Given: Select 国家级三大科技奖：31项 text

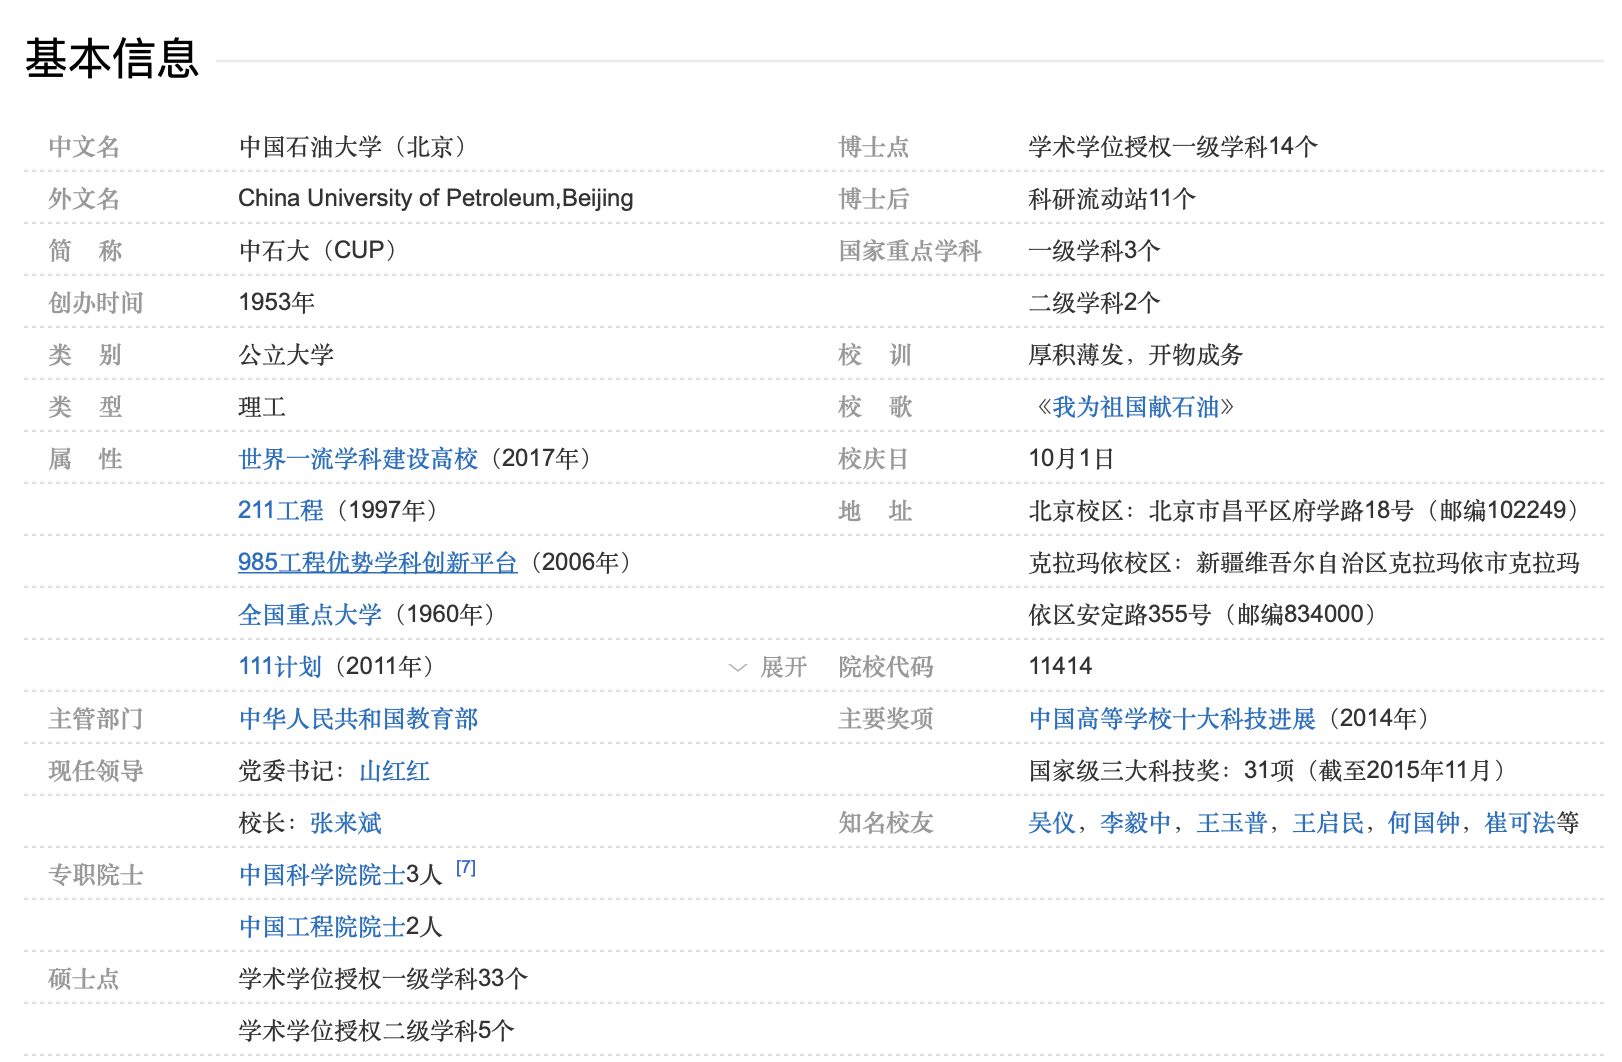Looking at the screenshot, I should pos(1162,771).
